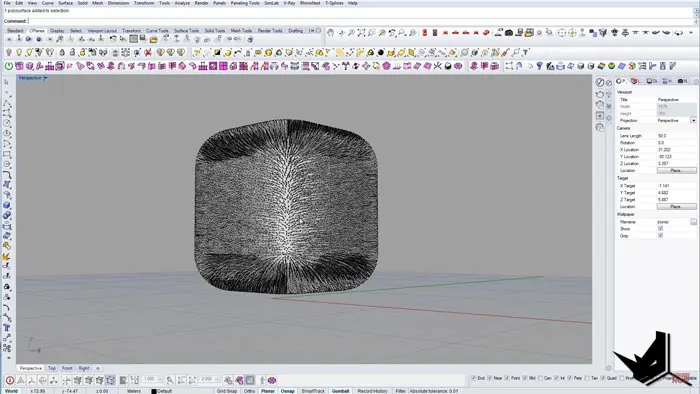Toggle the Point osnap checkbox

(507, 378)
